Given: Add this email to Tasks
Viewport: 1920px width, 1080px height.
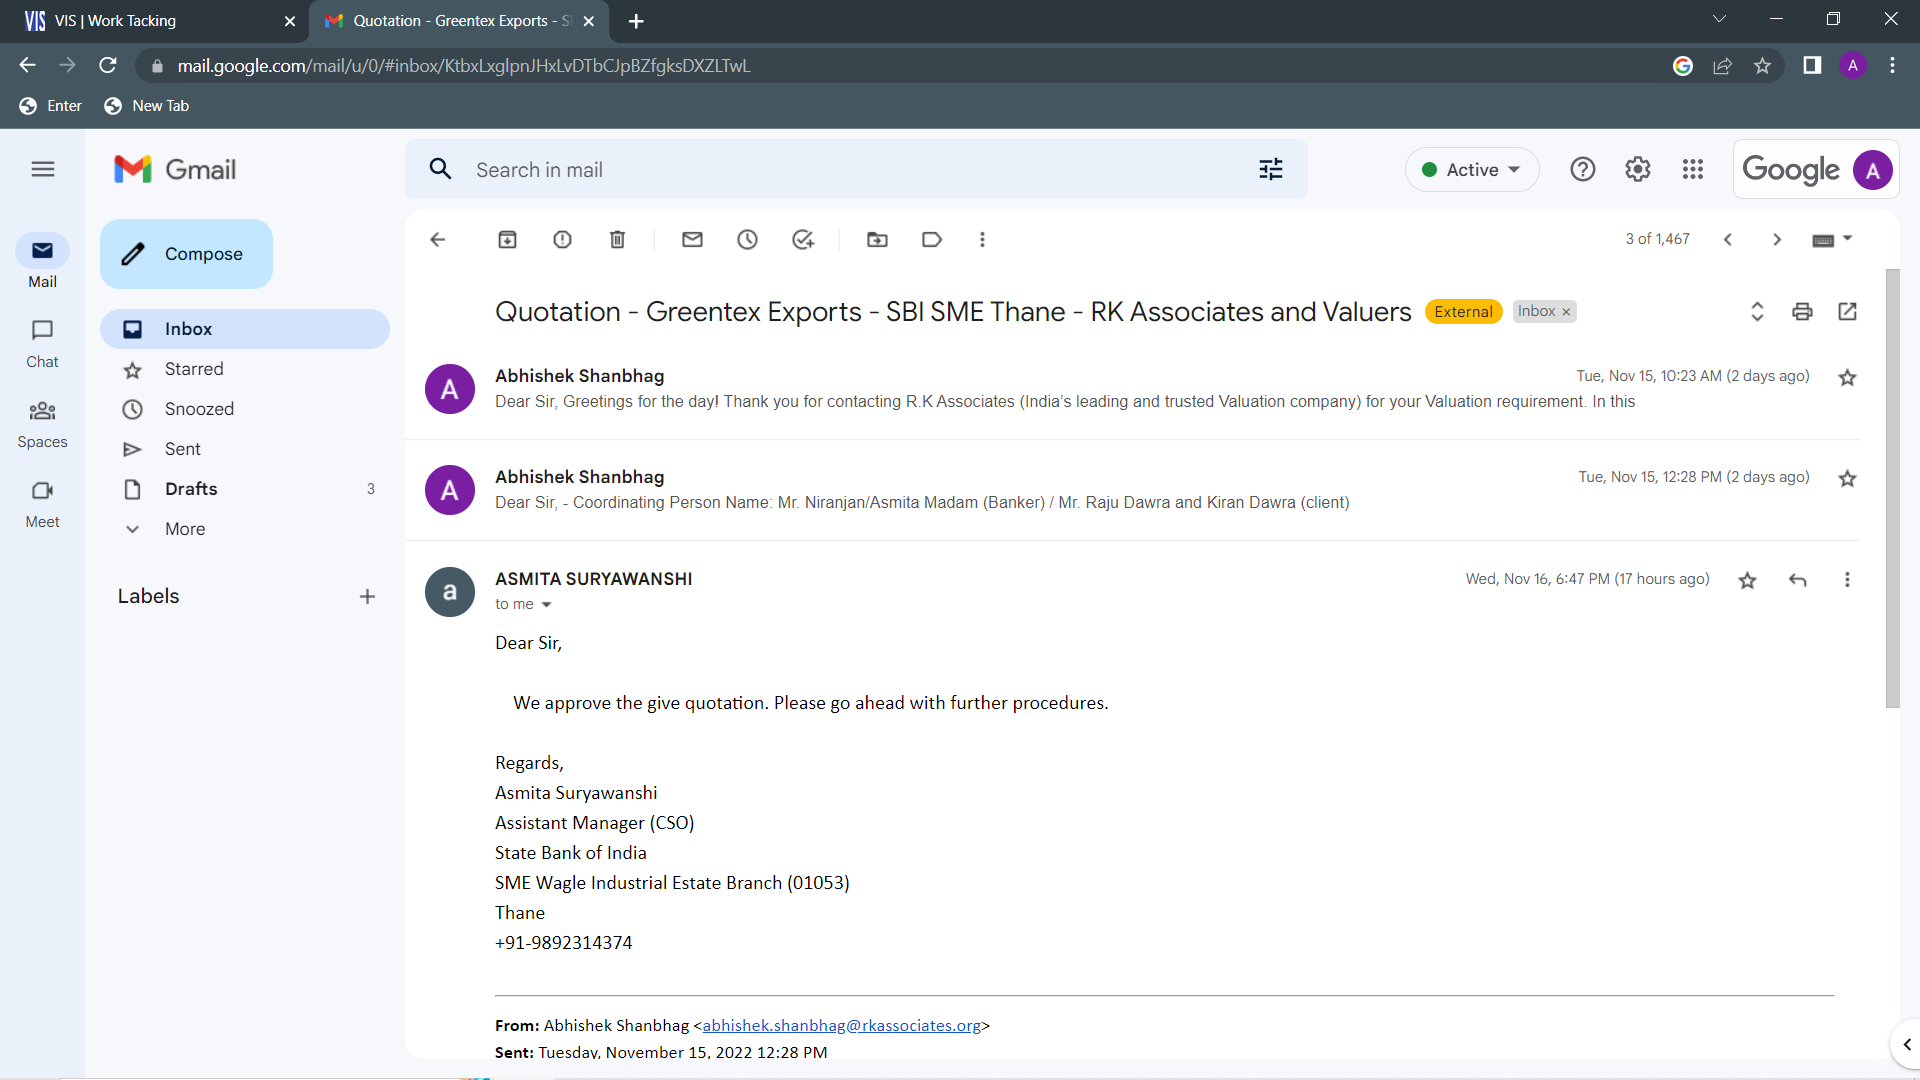Looking at the screenshot, I should [x=802, y=240].
